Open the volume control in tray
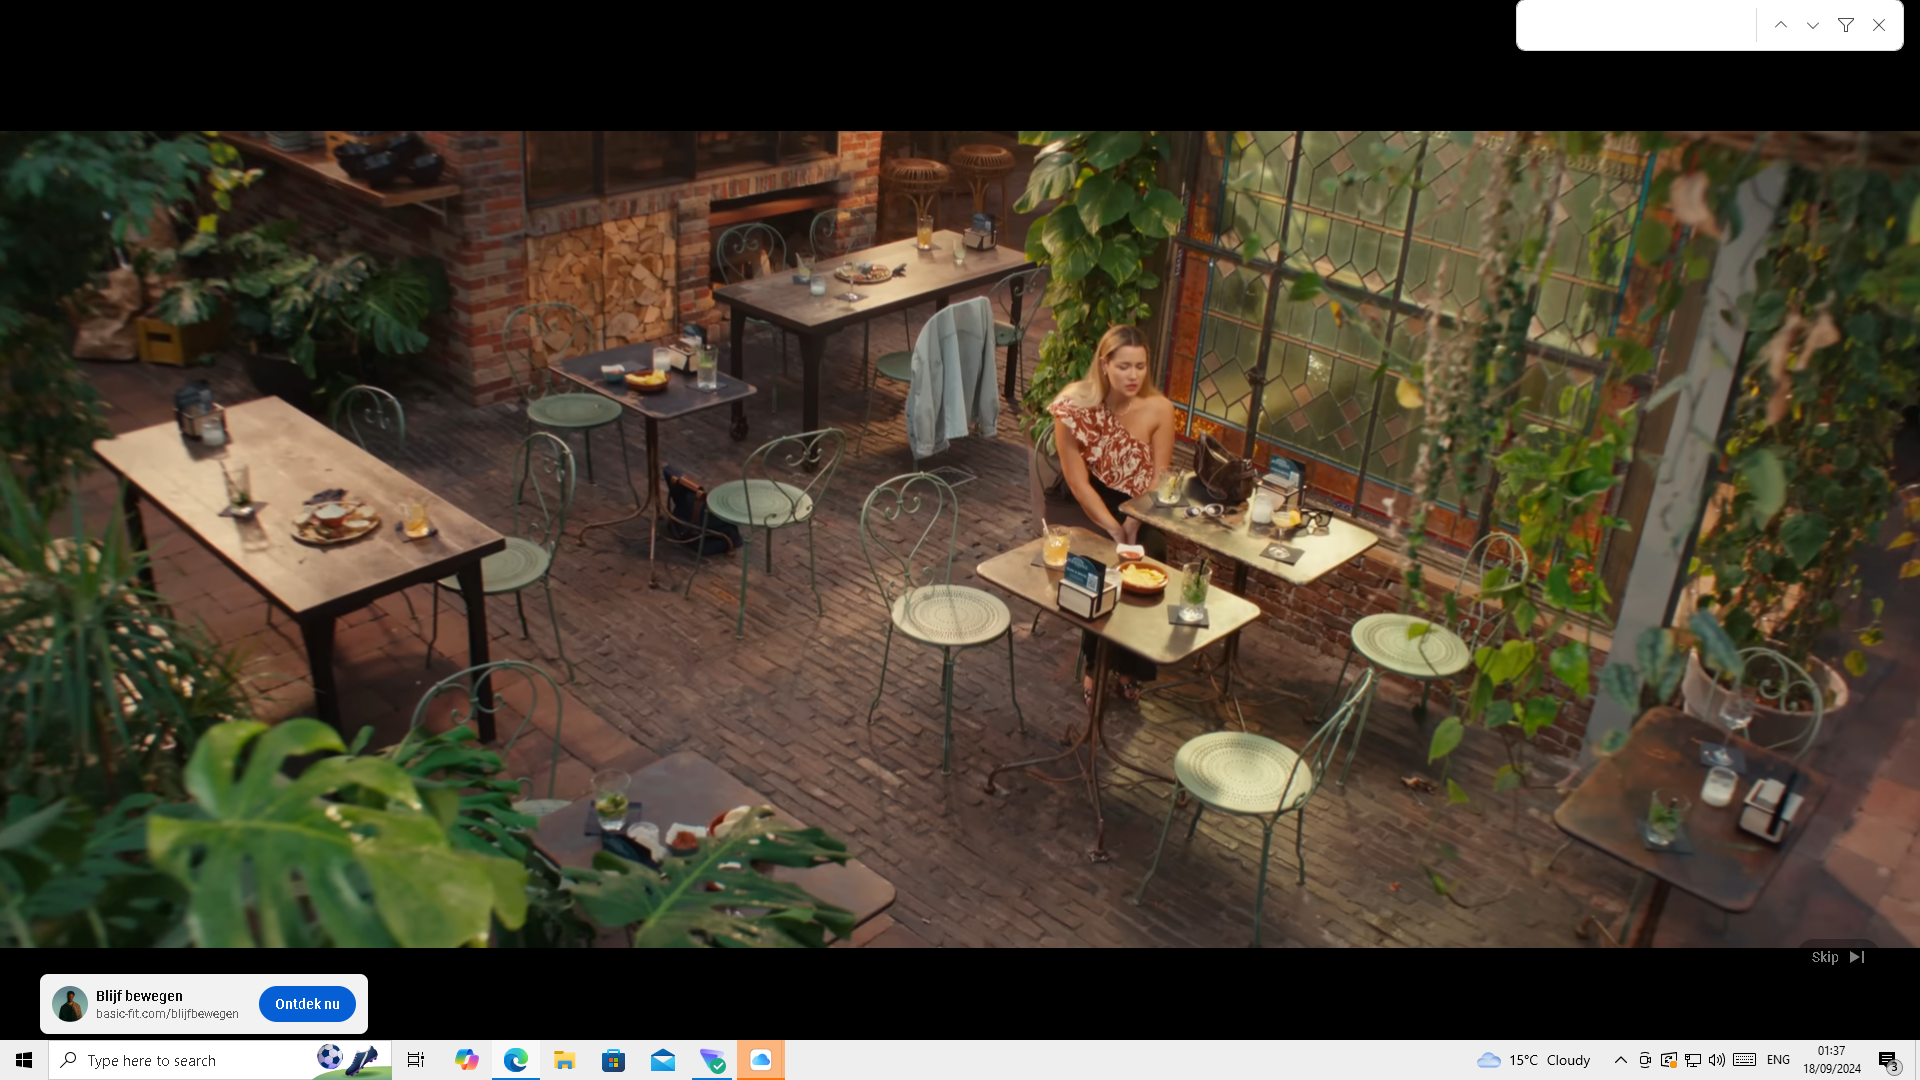Image resolution: width=1920 pixels, height=1080 pixels. pyautogui.click(x=1717, y=1060)
